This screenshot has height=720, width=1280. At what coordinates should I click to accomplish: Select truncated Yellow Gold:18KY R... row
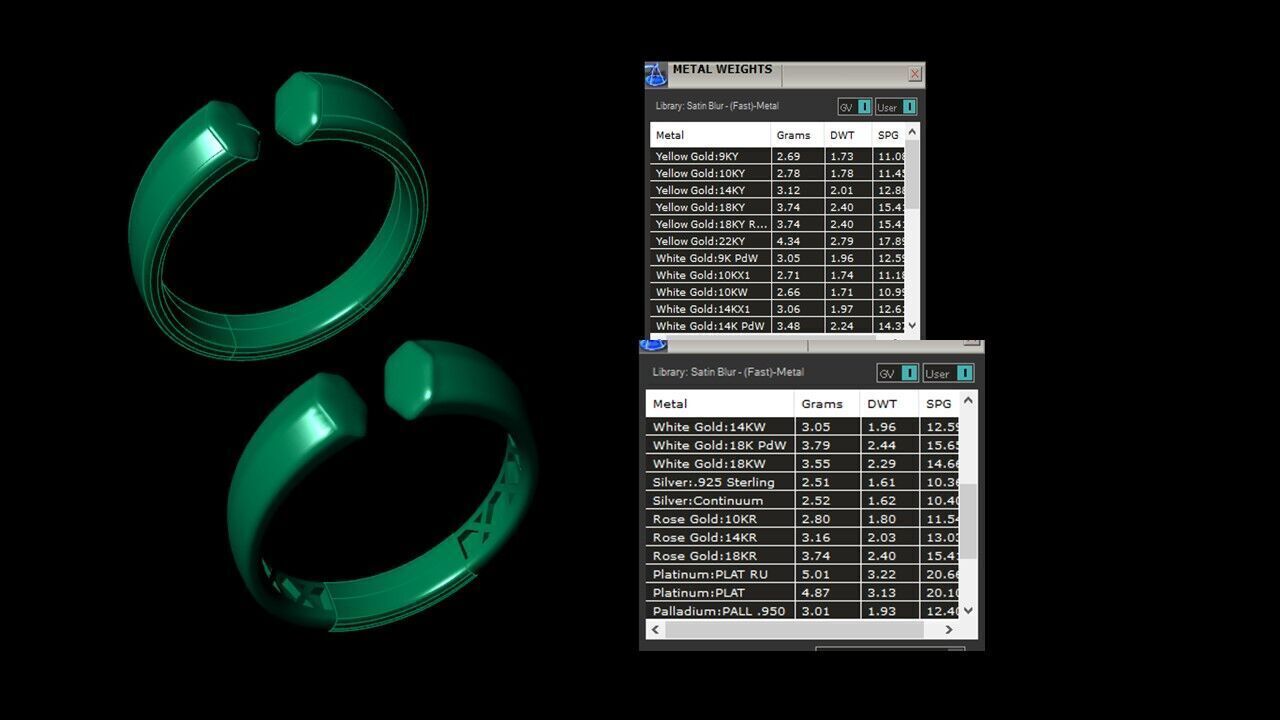coord(777,225)
